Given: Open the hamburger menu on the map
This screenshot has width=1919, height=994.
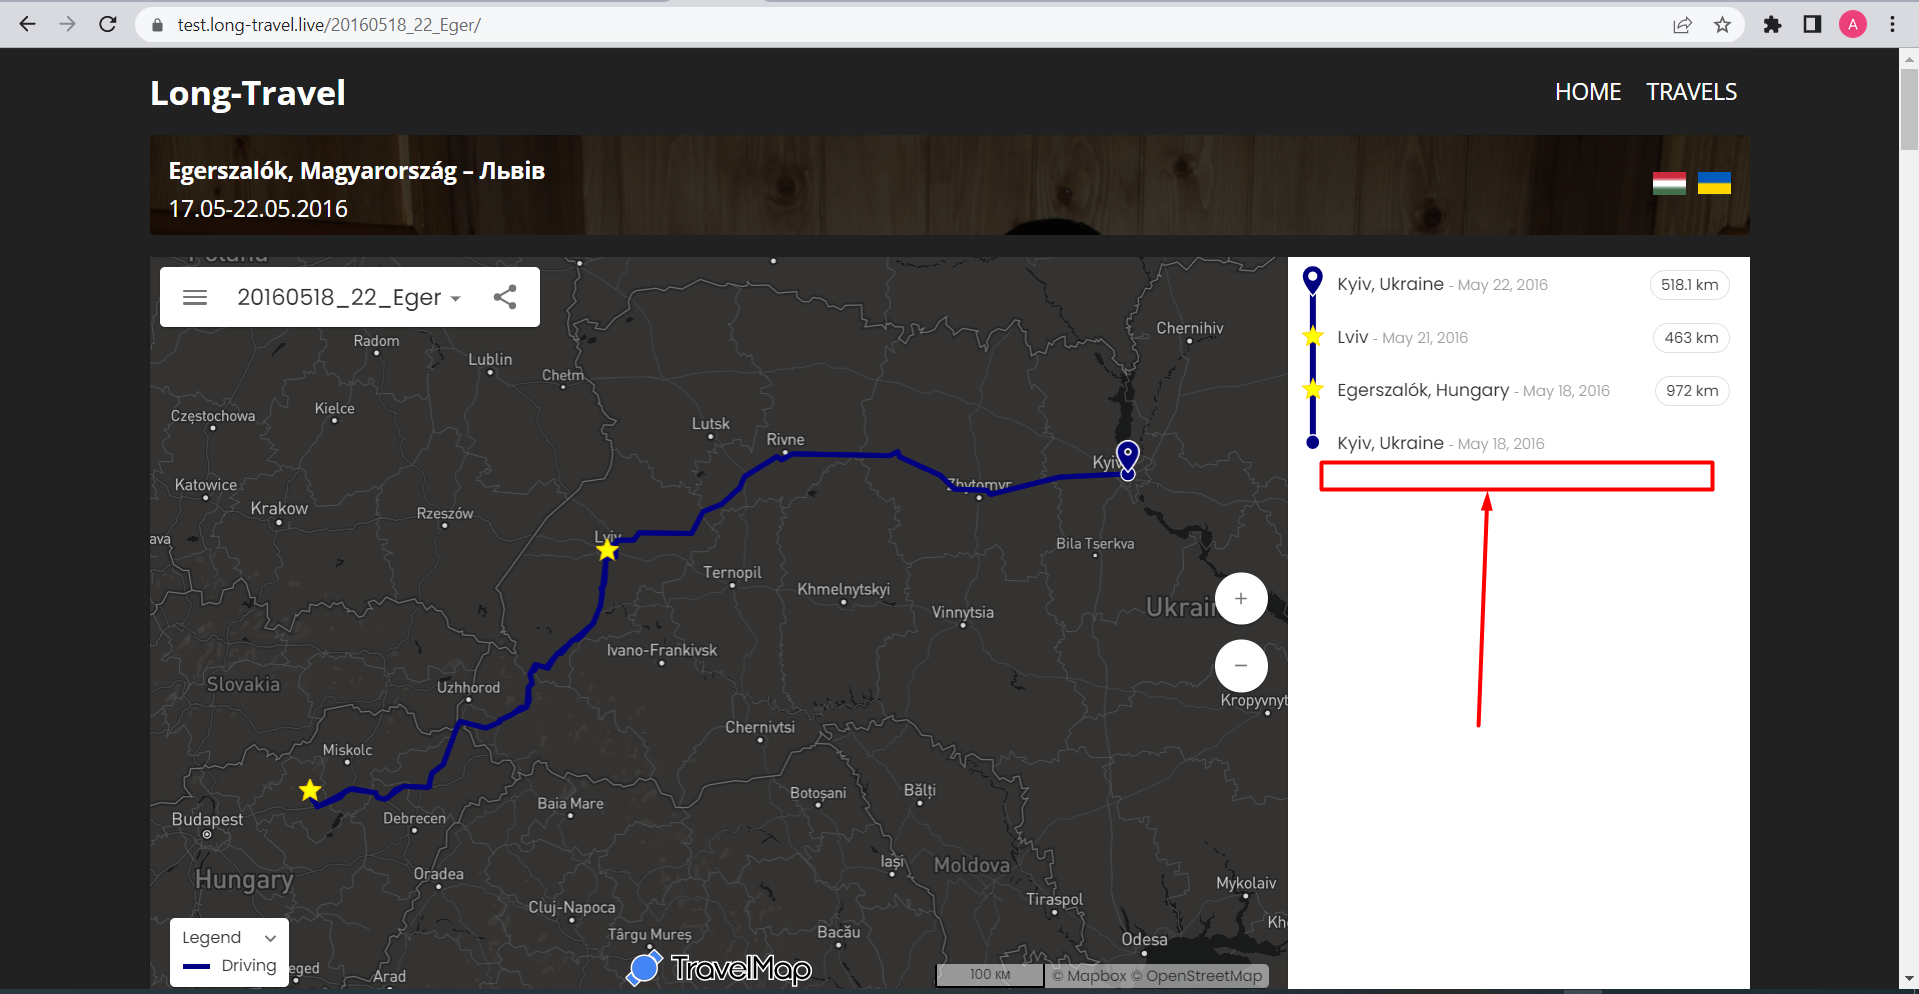Looking at the screenshot, I should coord(195,297).
